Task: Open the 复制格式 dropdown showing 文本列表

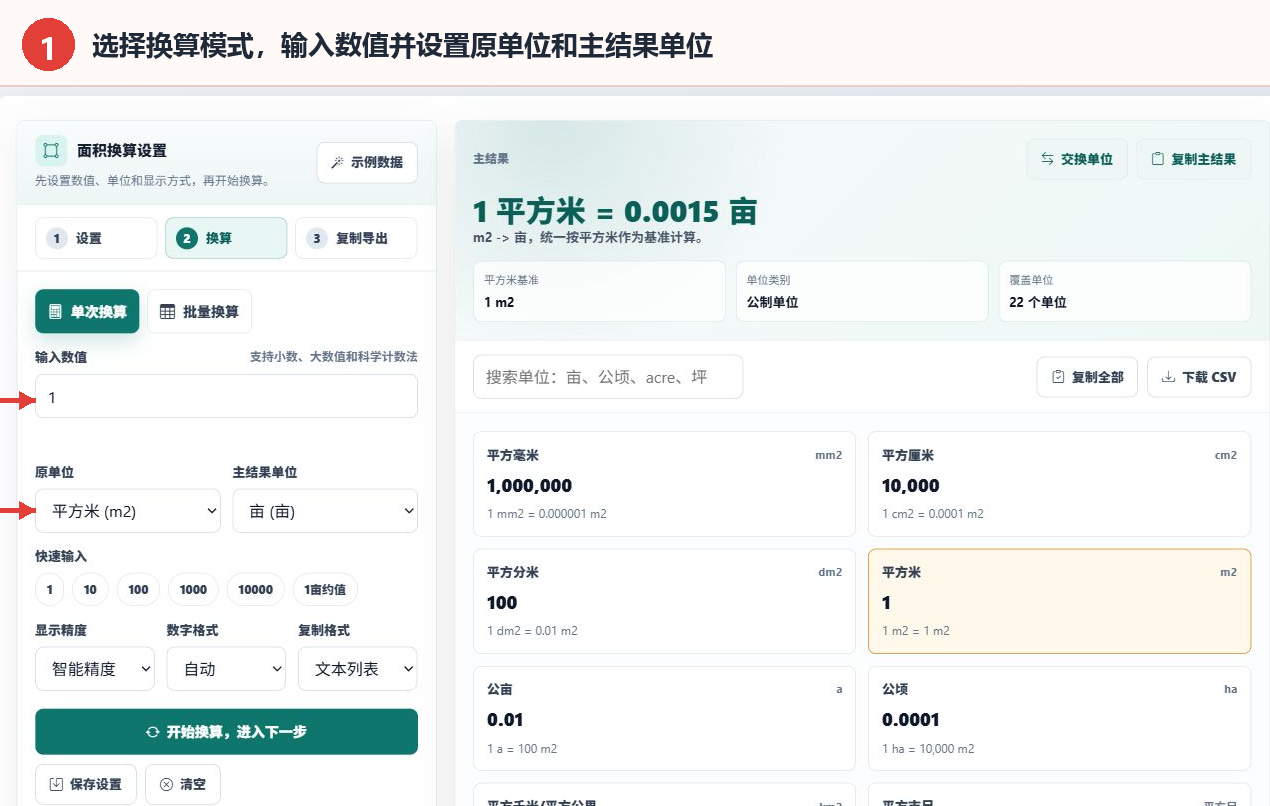Action: coord(358,669)
